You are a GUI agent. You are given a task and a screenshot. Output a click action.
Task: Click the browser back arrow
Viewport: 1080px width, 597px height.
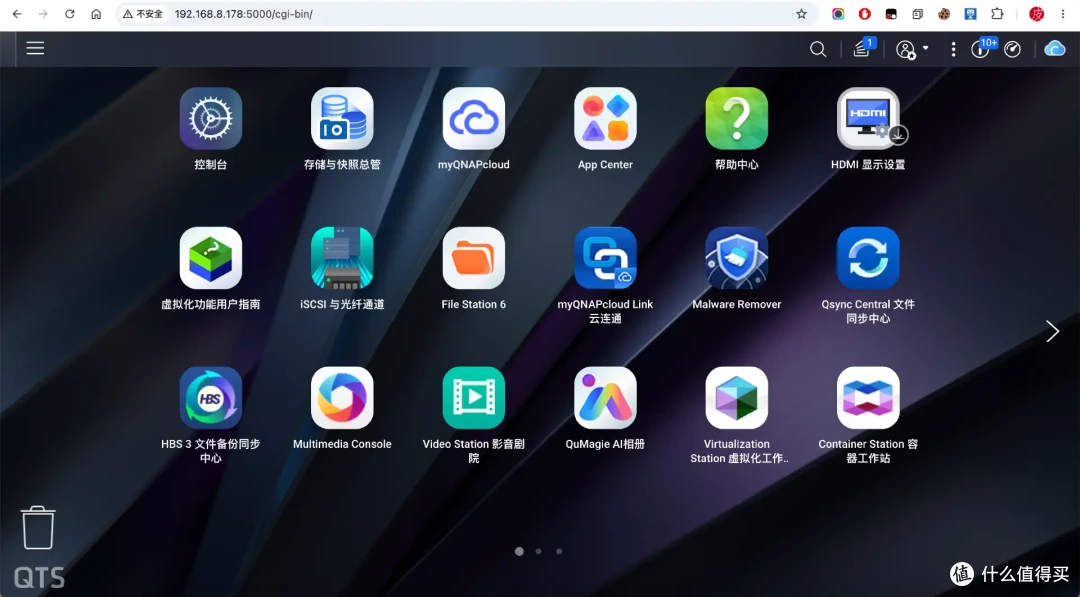(x=17, y=14)
